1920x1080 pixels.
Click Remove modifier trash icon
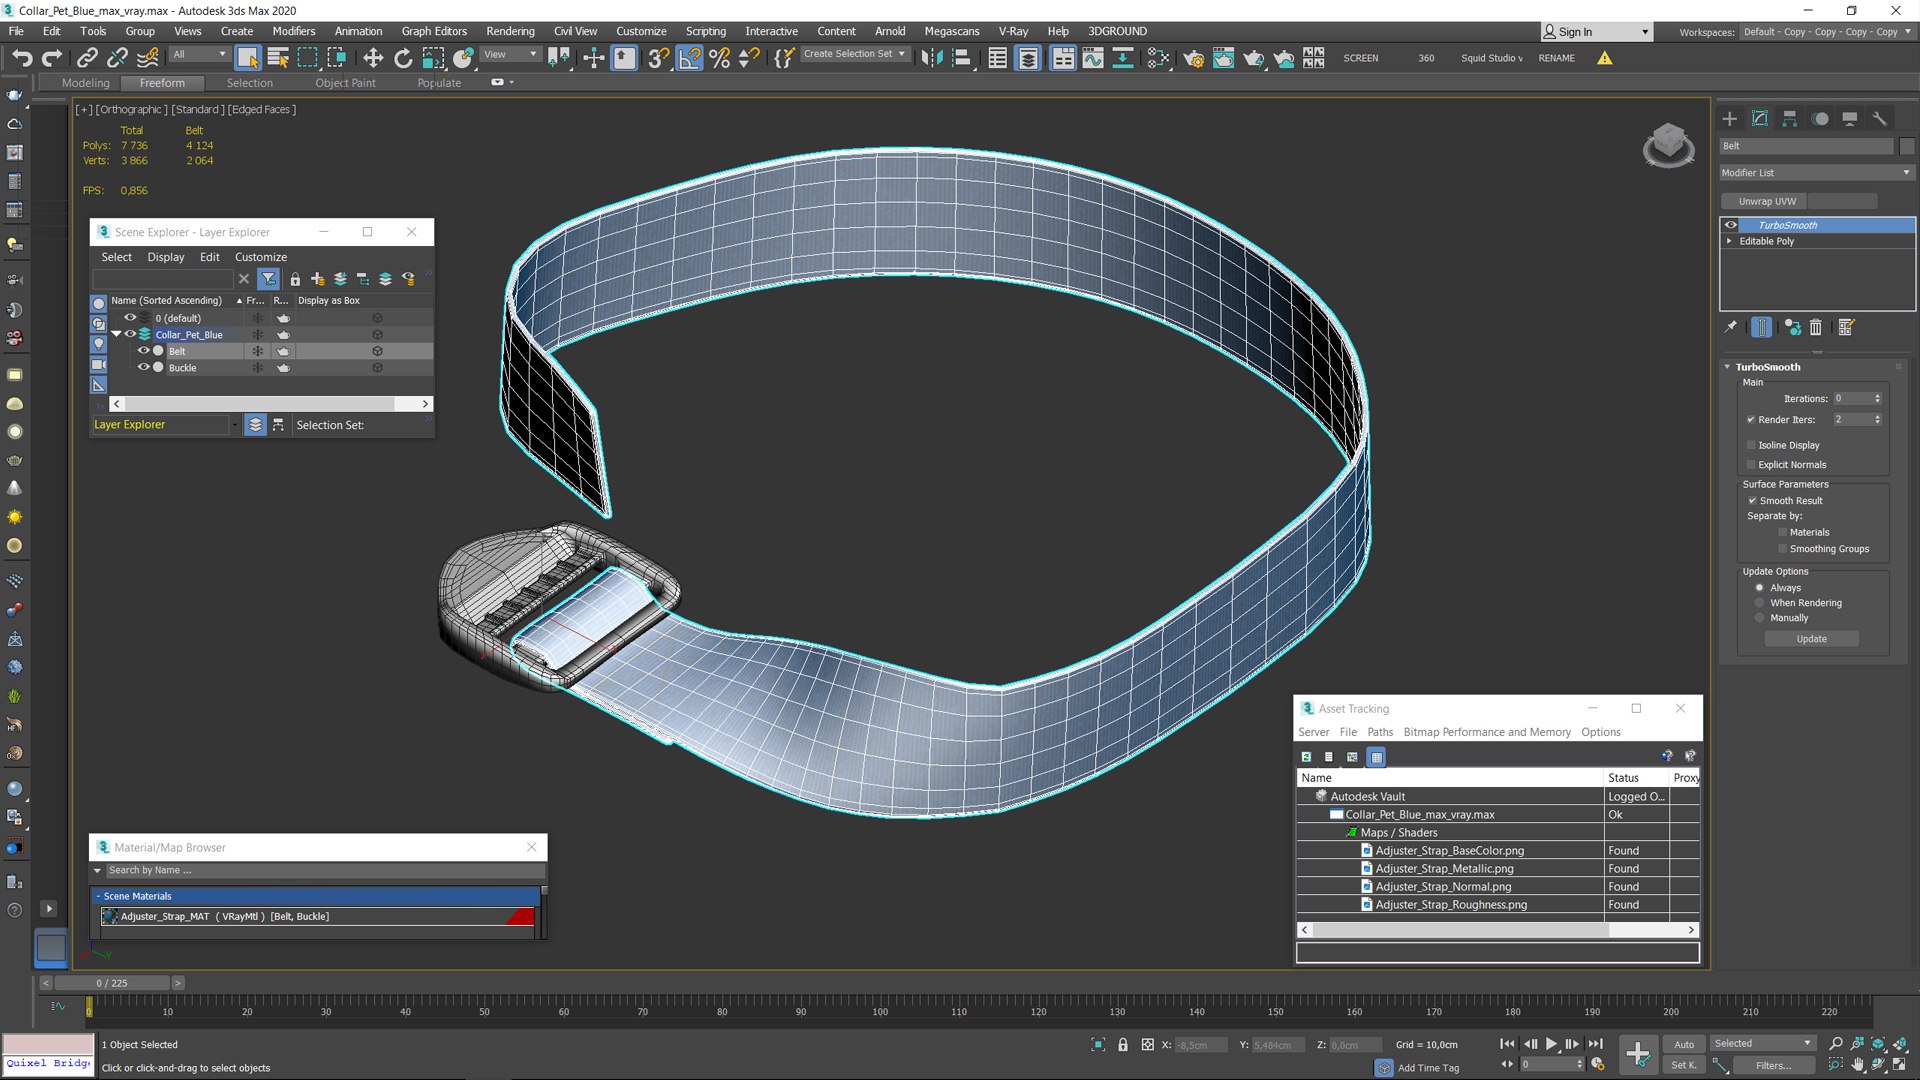click(1816, 327)
